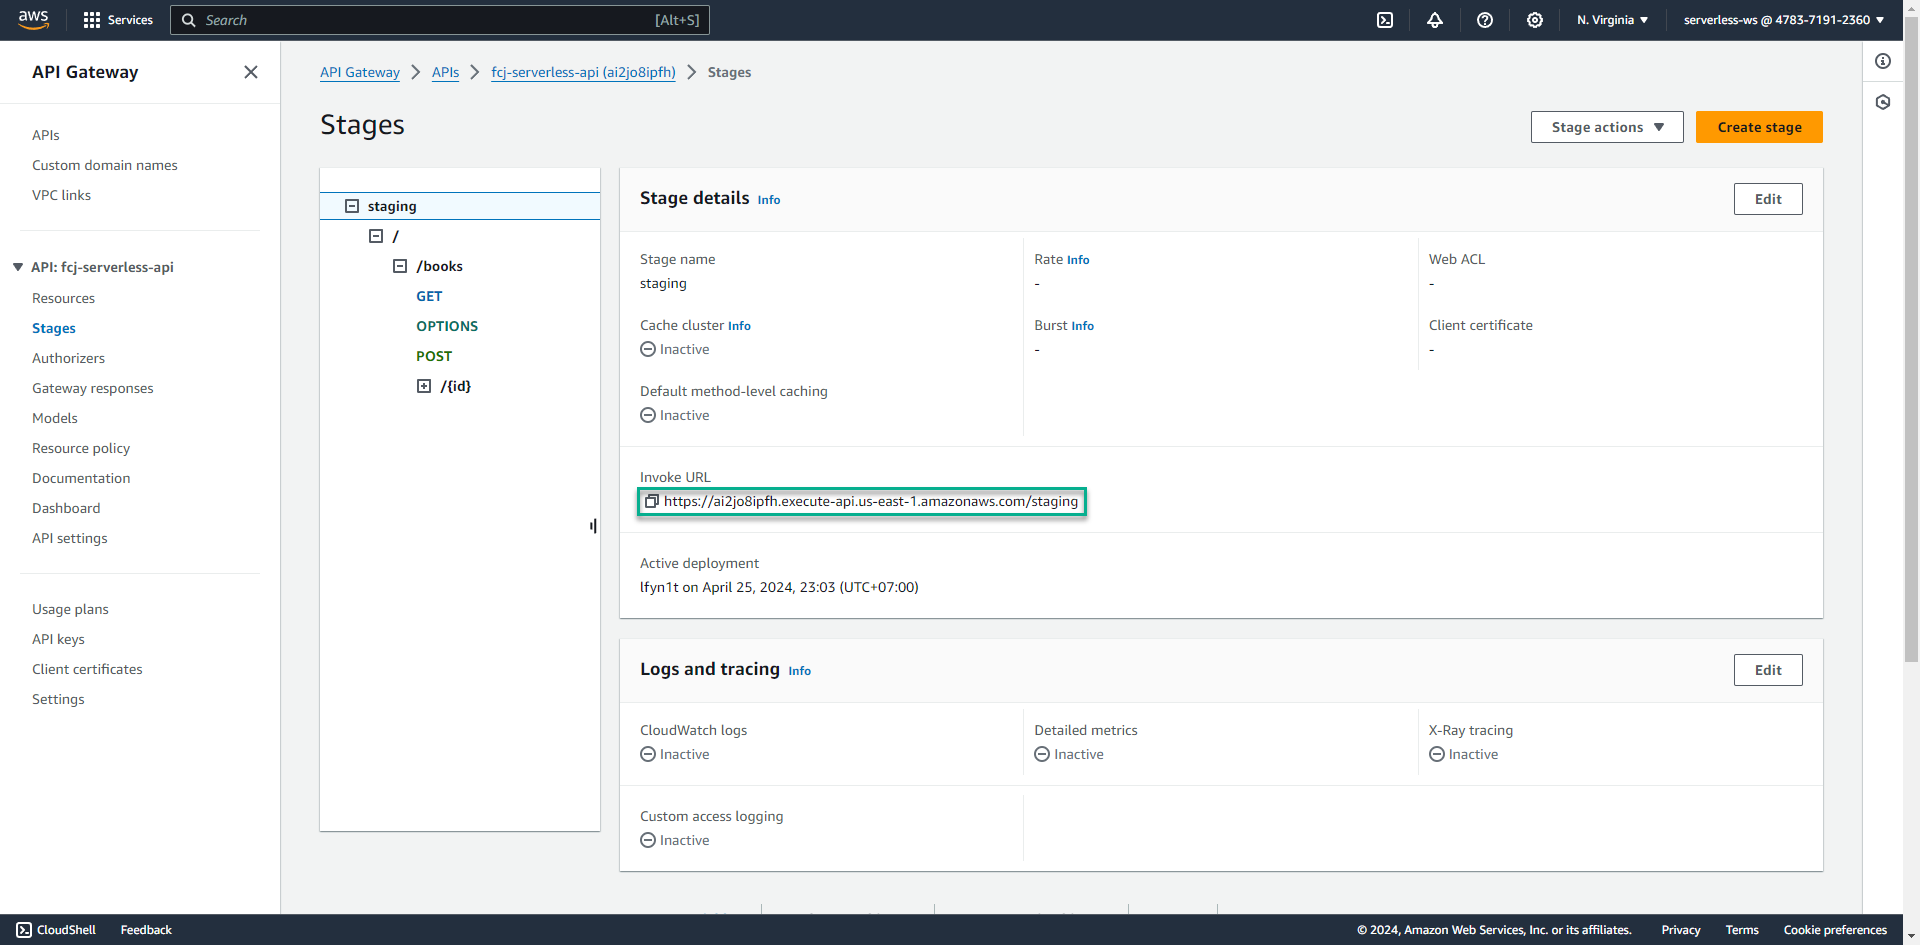Open API settings

click(70, 538)
